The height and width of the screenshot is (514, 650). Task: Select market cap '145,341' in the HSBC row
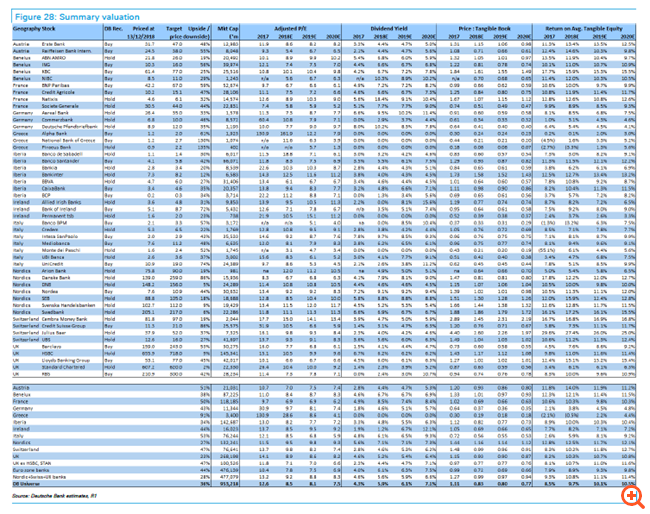pos(230,353)
